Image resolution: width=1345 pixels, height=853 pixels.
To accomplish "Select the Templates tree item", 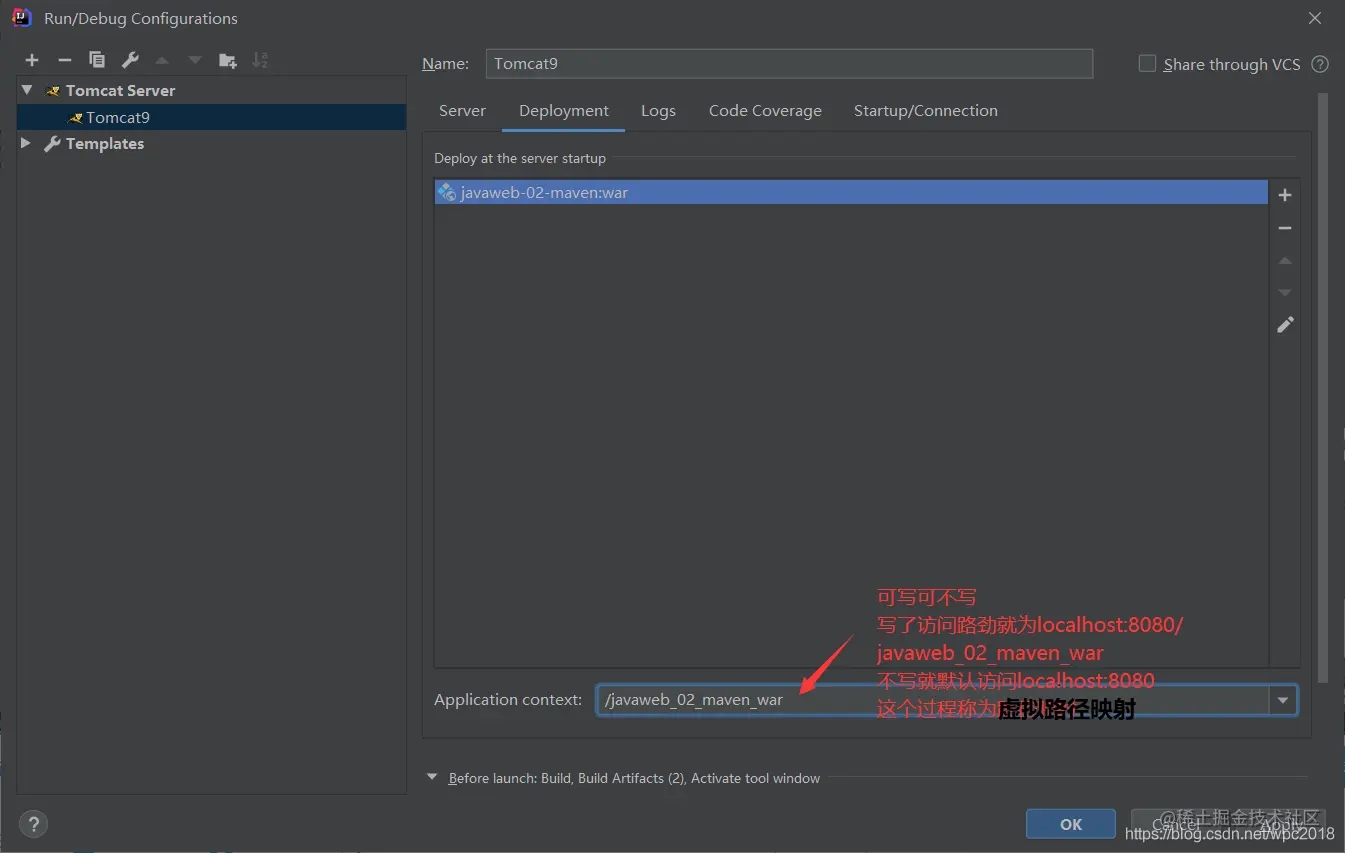I will click(x=212, y=143).
